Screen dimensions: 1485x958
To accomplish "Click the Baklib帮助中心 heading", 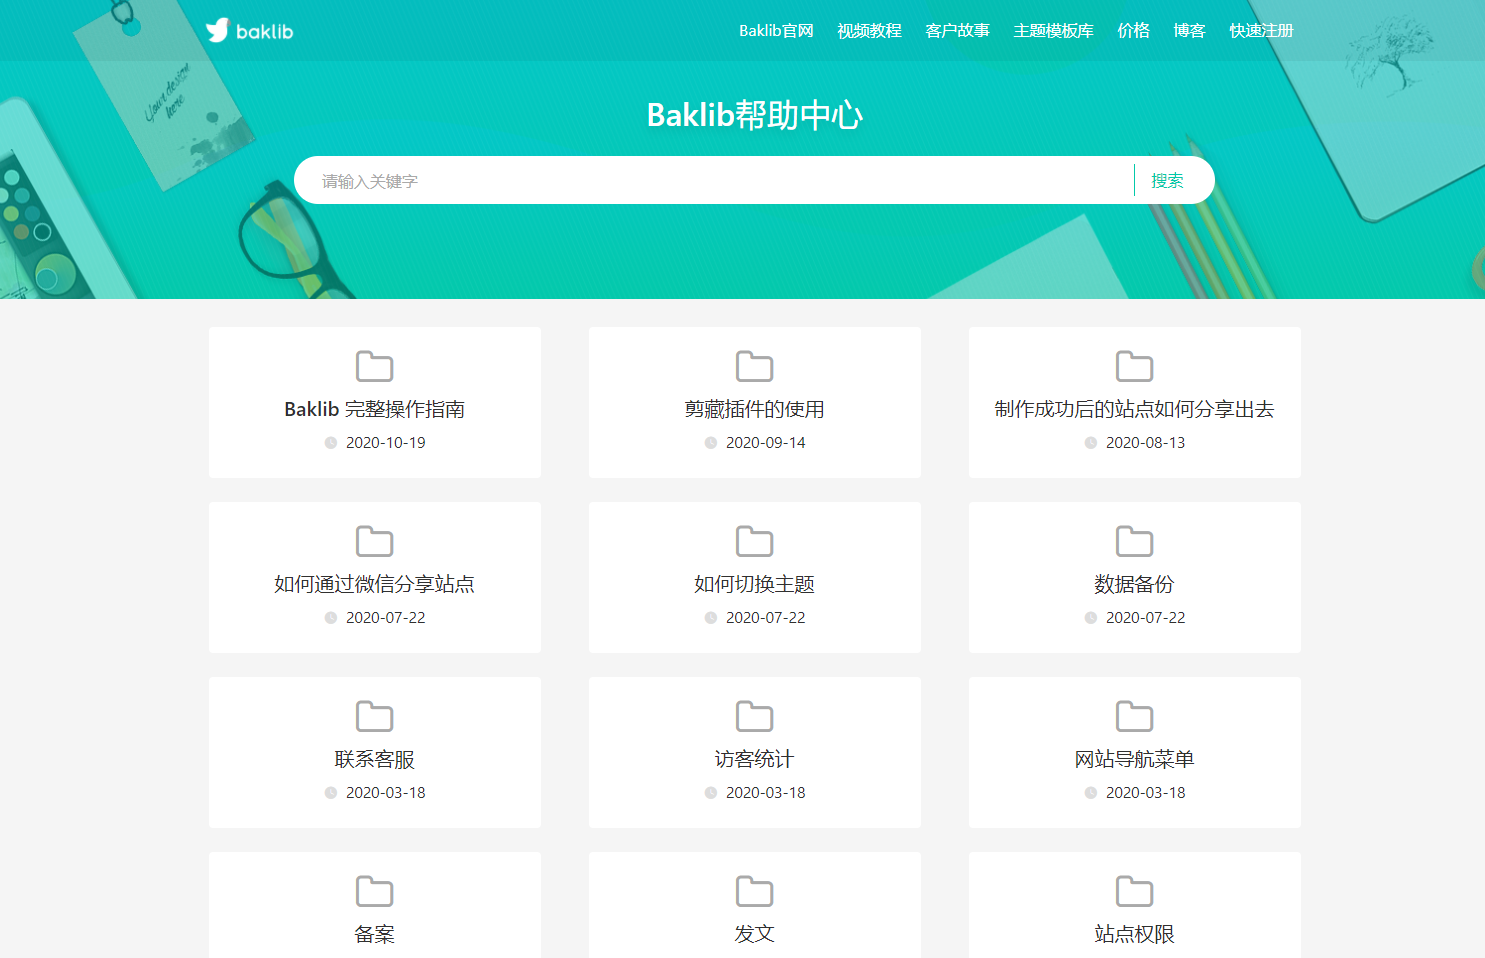I will tap(755, 115).
